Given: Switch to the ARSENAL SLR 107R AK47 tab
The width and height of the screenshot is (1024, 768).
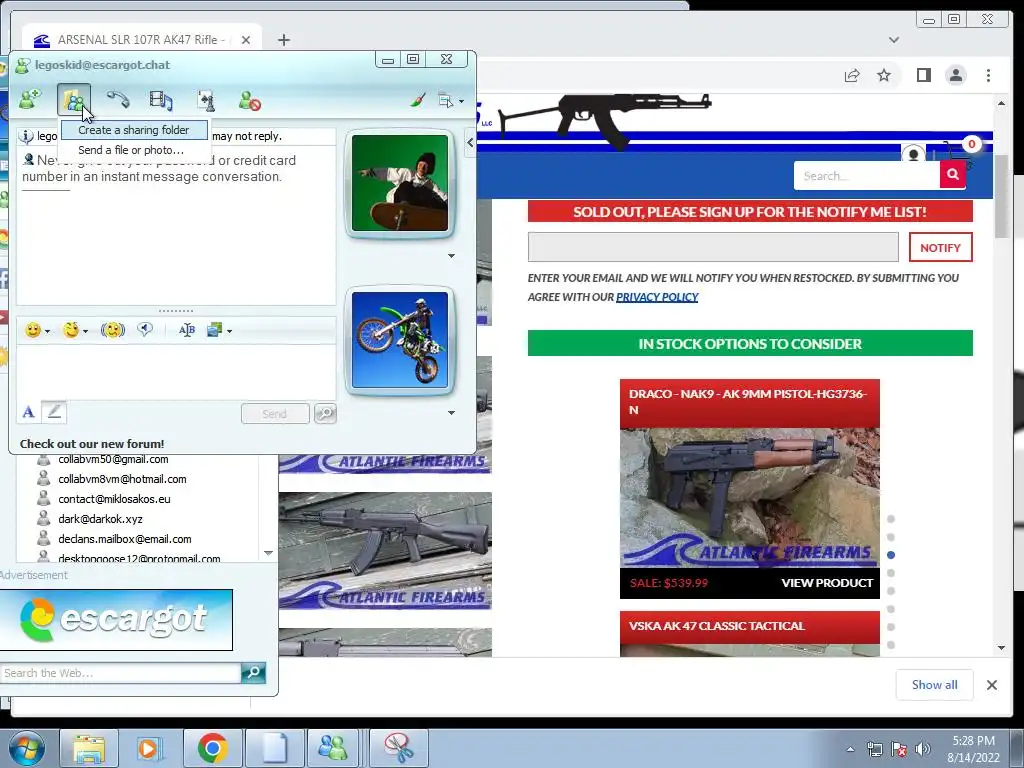Looking at the screenshot, I should pos(141,40).
